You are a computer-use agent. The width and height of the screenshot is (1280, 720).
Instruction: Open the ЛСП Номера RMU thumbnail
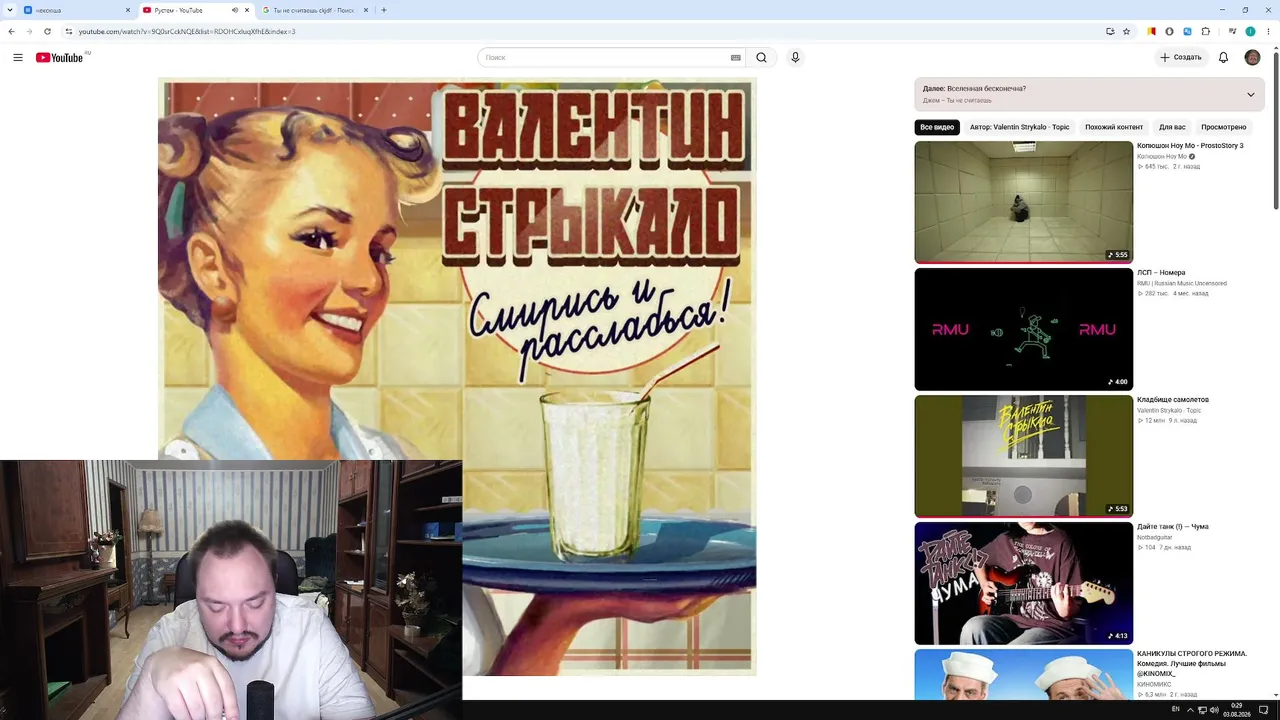(1024, 329)
